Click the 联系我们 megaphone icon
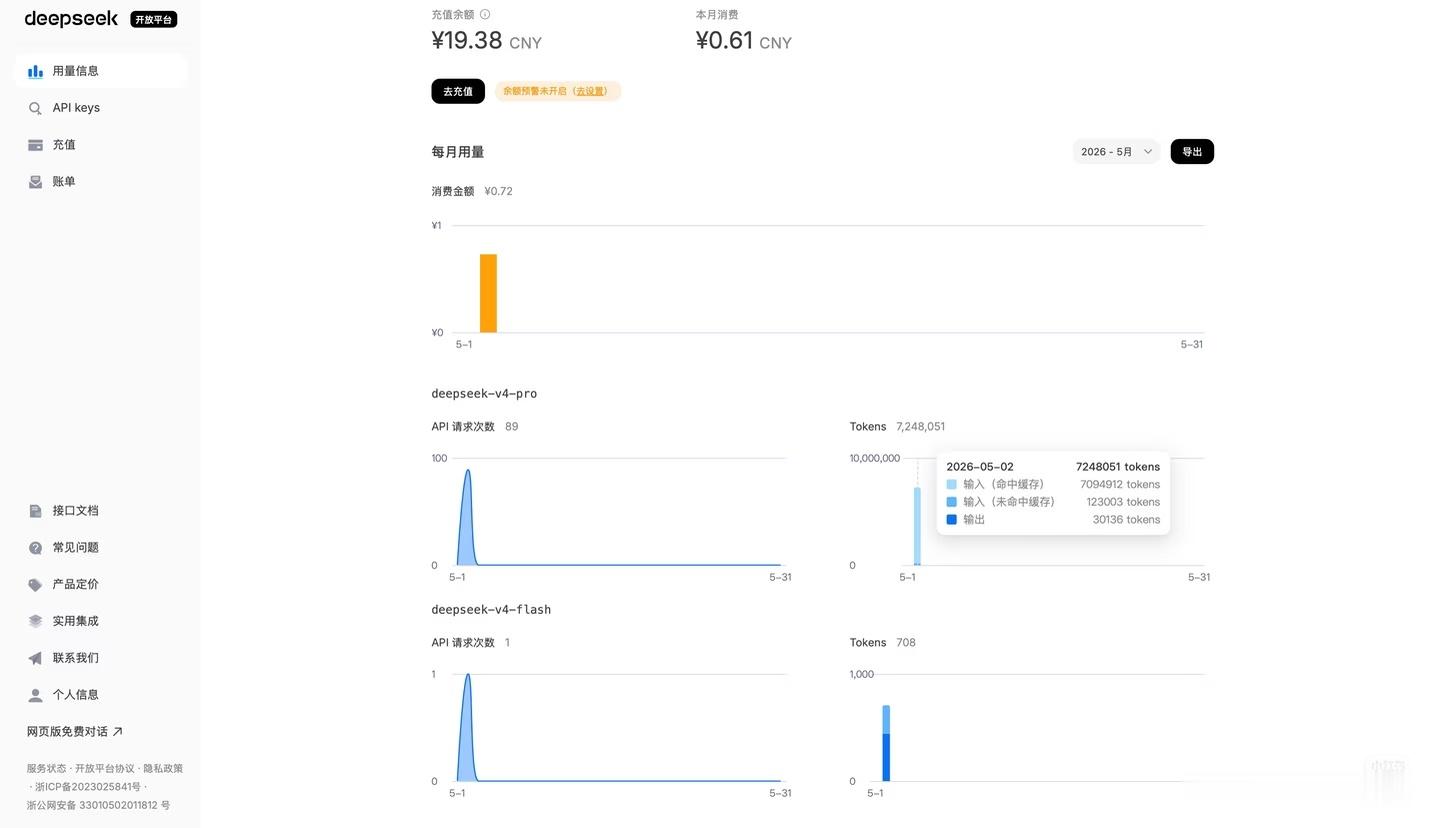The height and width of the screenshot is (828, 1440). (35, 658)
